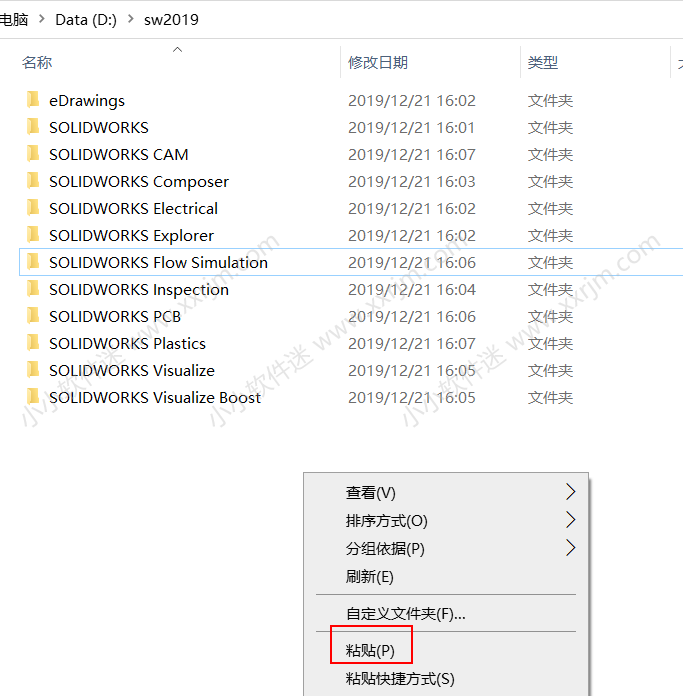Select the SOLIDWORKS Visualize folder name
This screenshot has height=696, width=683.
(x=132, y=371)
